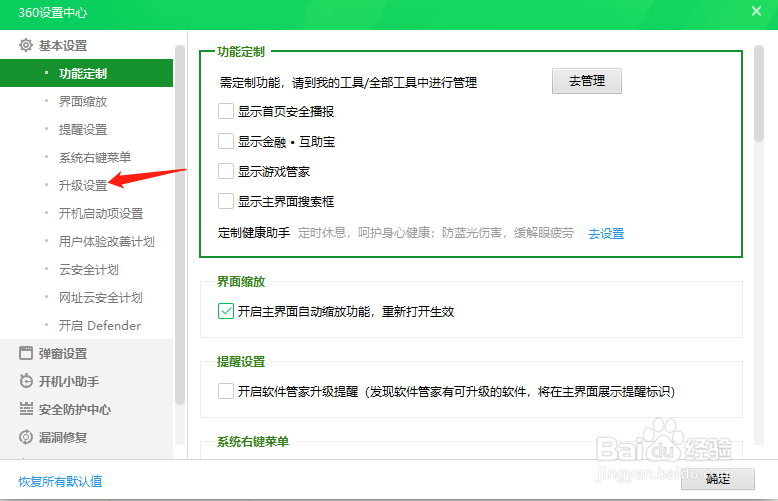Check 显示游戏管家 option
778x501 pixels.
pos(226,171)
